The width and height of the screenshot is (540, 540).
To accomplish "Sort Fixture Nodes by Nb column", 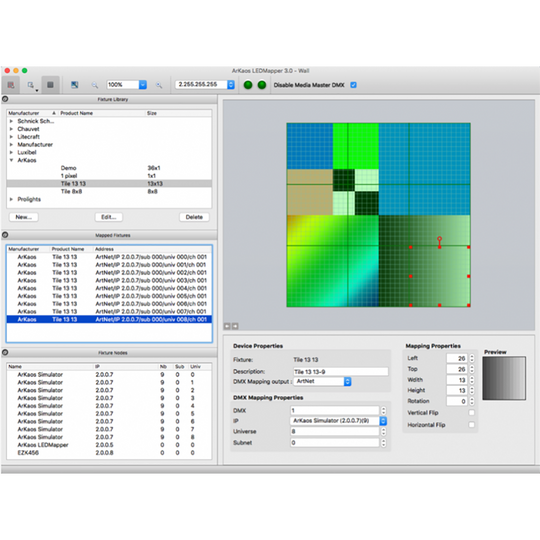I will point(165,366).
